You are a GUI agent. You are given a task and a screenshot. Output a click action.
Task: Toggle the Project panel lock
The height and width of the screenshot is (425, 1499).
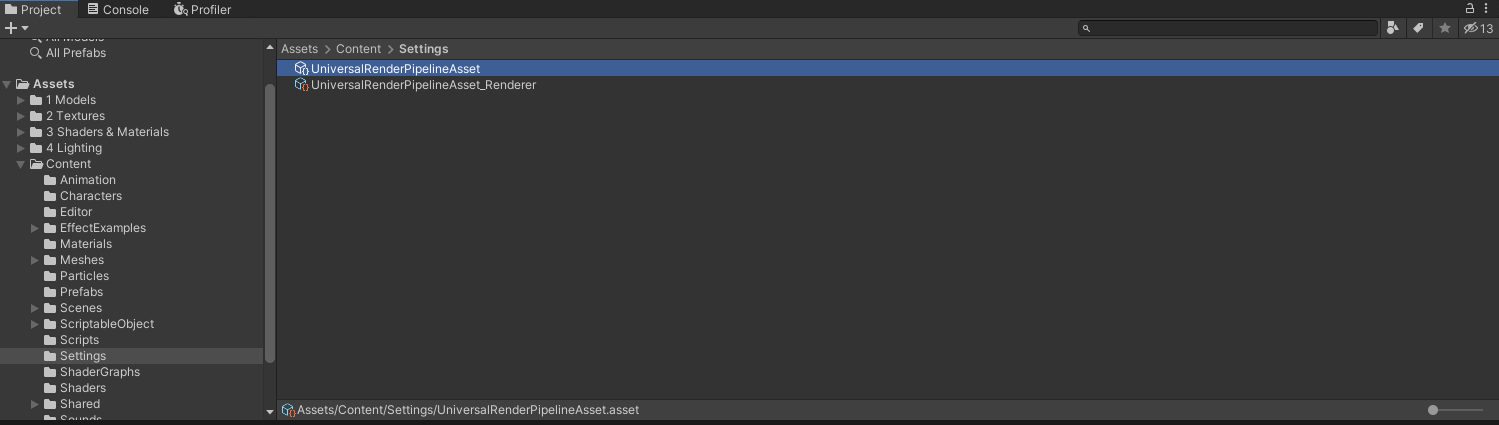1471,9
